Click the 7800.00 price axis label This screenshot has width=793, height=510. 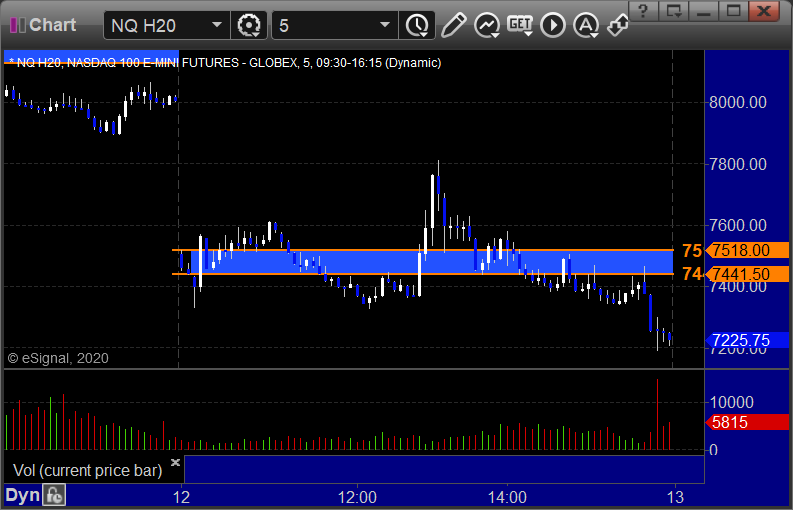[737, 164]
